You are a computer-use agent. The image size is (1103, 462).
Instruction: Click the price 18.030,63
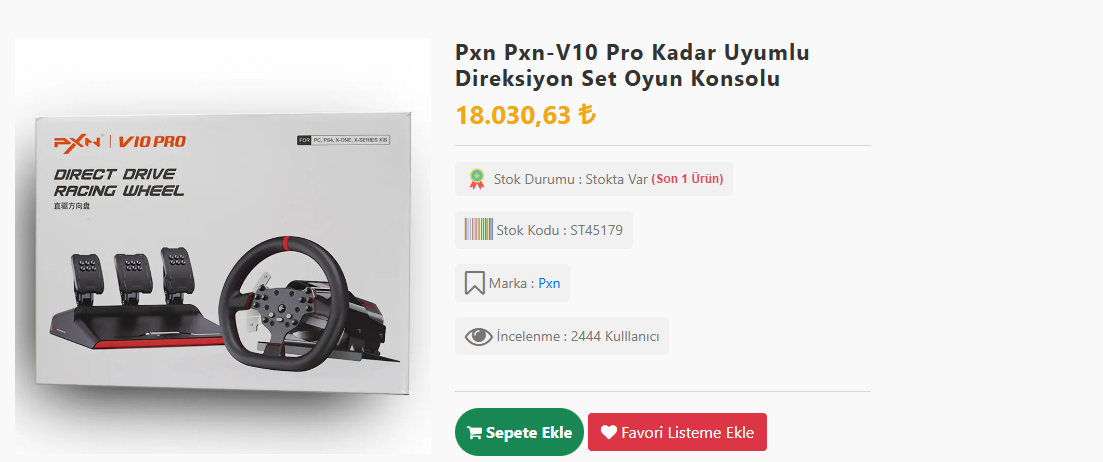[513, 115]
